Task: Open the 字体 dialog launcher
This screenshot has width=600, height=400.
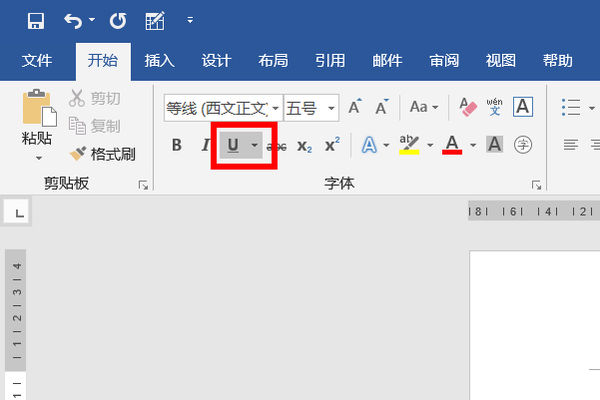Action: click(536, 185)
